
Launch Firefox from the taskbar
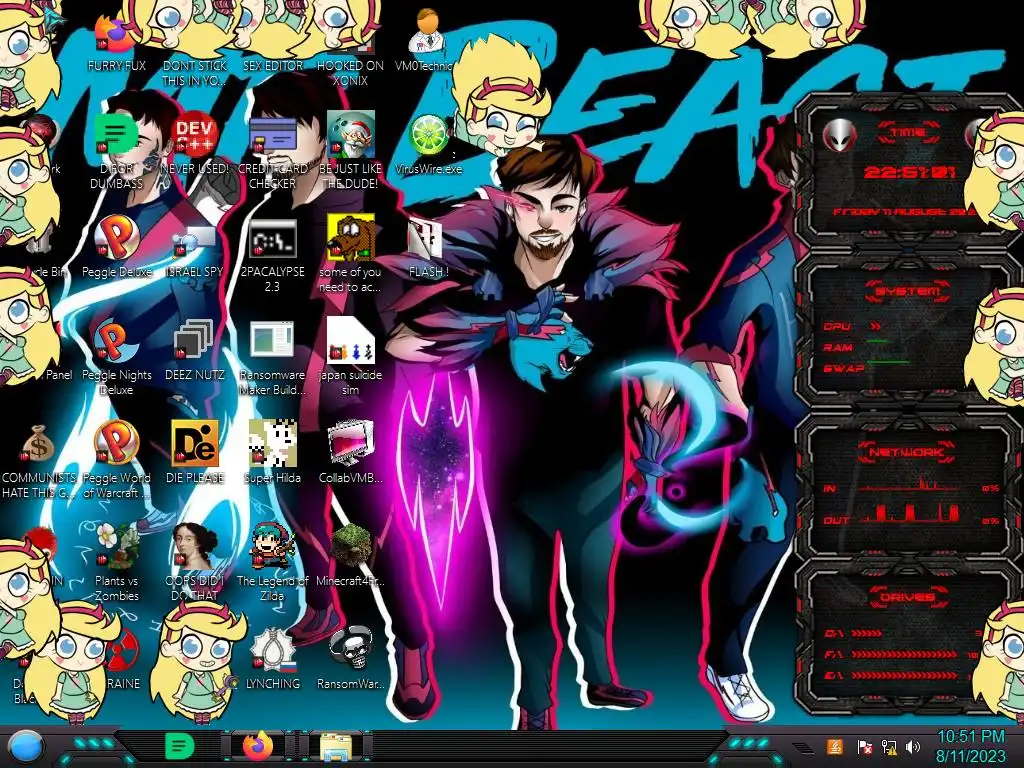[258, 746]
